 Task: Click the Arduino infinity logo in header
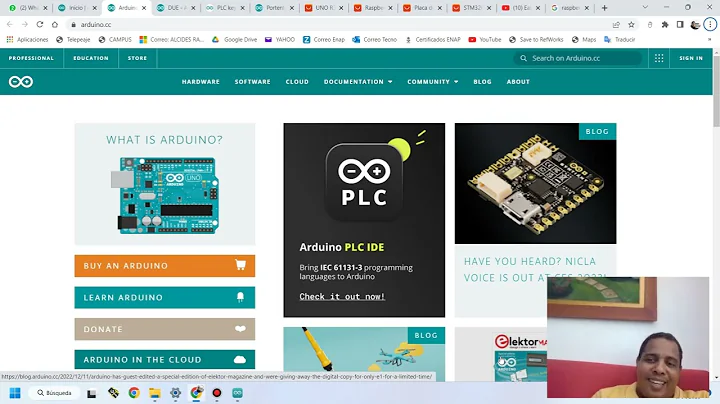[21, 82]
